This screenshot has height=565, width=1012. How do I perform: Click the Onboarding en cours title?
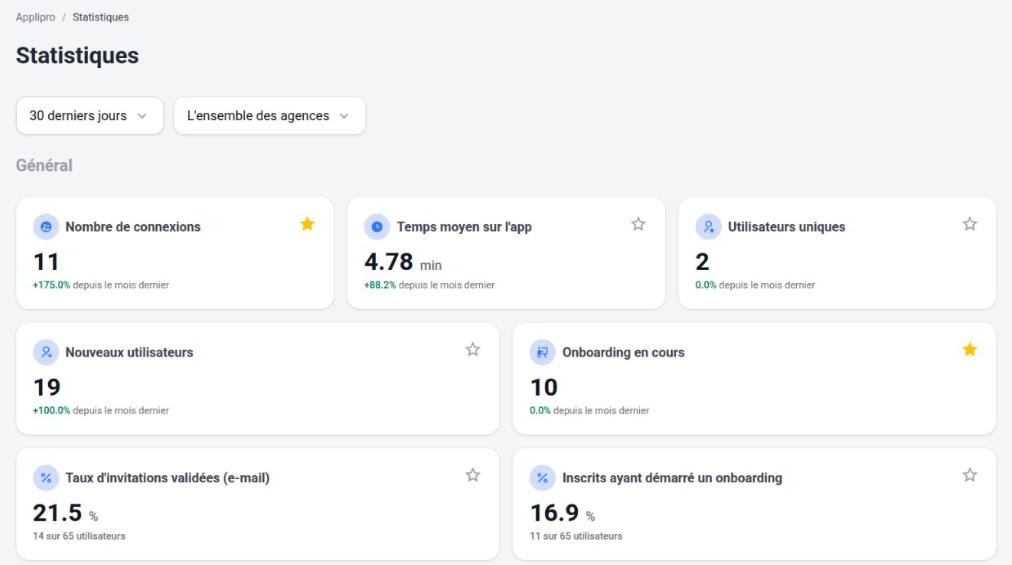click(623, 352)
